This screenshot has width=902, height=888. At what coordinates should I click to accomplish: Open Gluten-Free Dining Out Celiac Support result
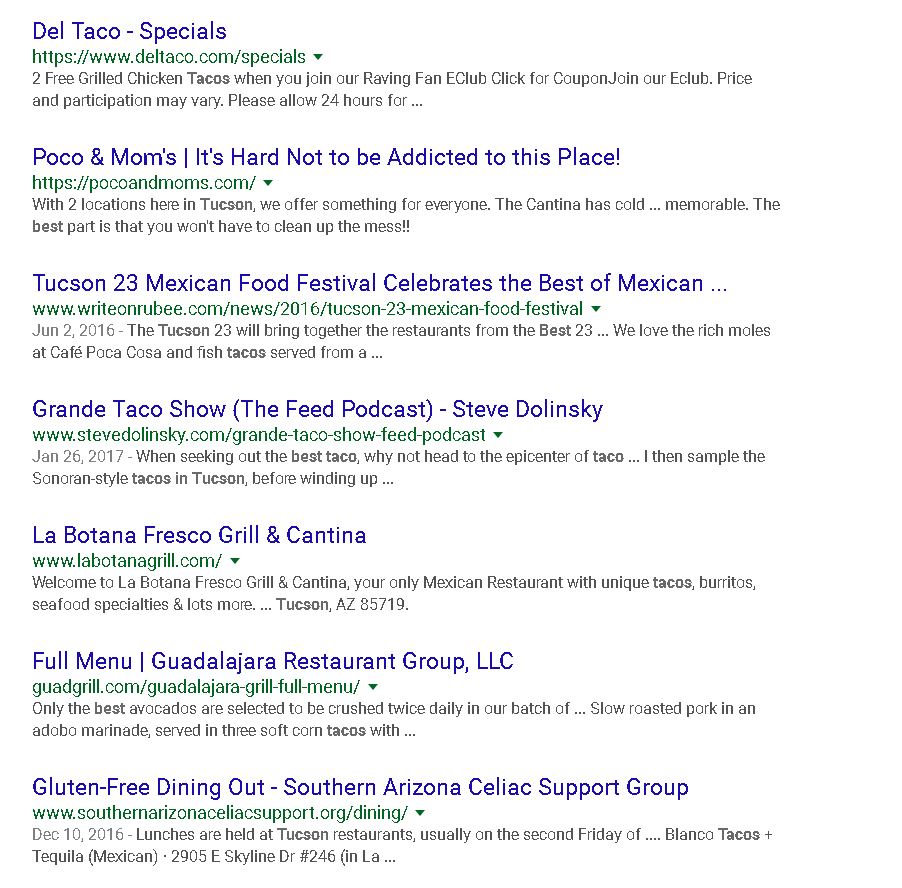(360, 787)
